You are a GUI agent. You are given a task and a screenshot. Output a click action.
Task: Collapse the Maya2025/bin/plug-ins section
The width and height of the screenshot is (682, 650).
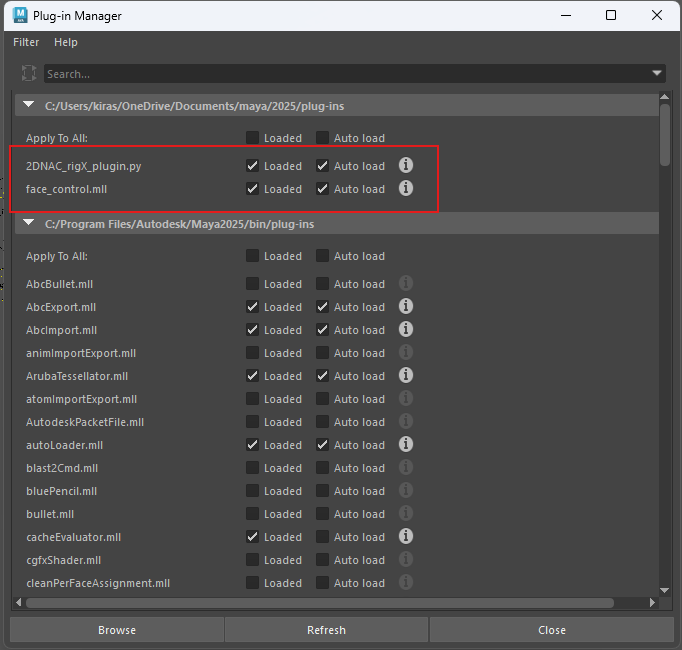pyautogui.click(x=29, y=224)
